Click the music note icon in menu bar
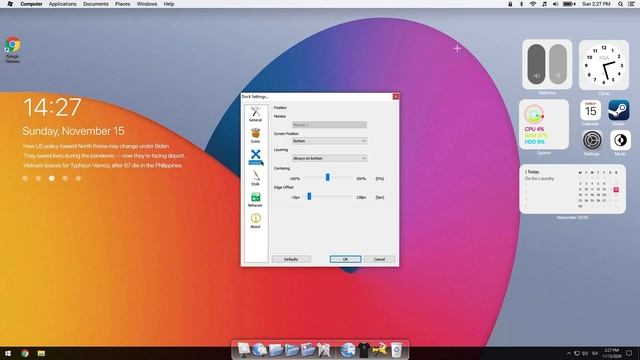 544,4
